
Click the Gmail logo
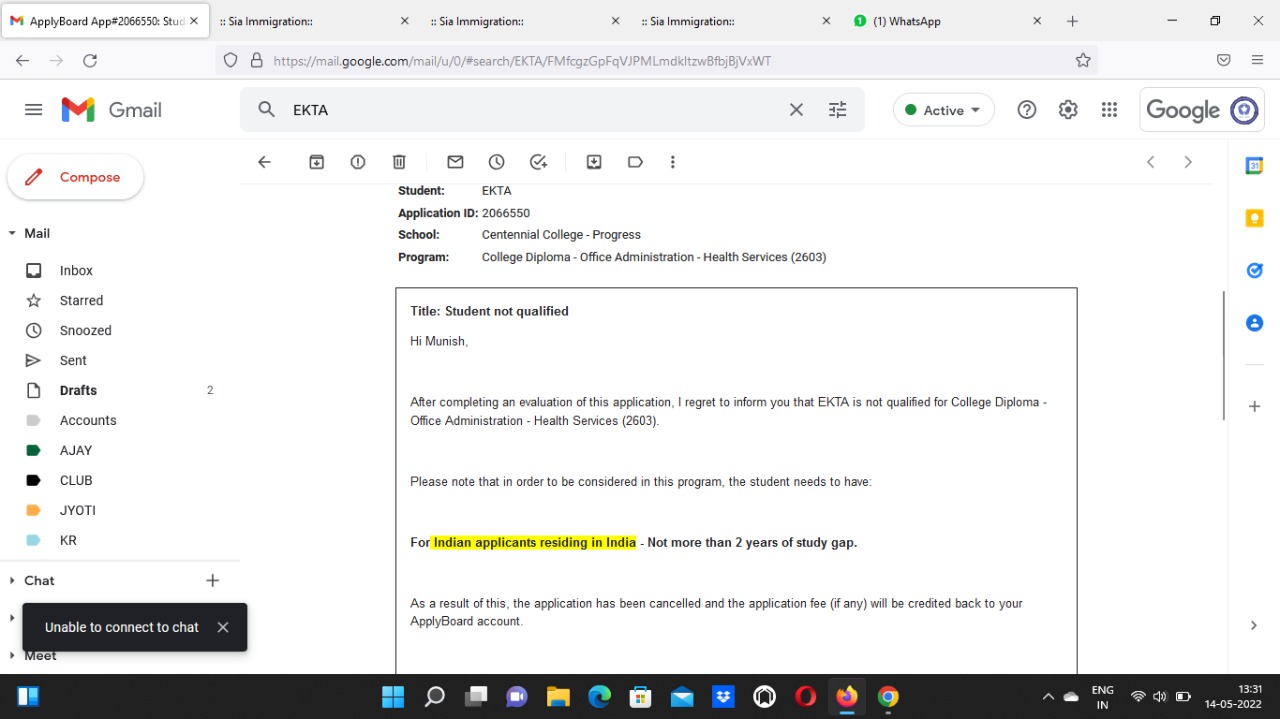point(112,110)
